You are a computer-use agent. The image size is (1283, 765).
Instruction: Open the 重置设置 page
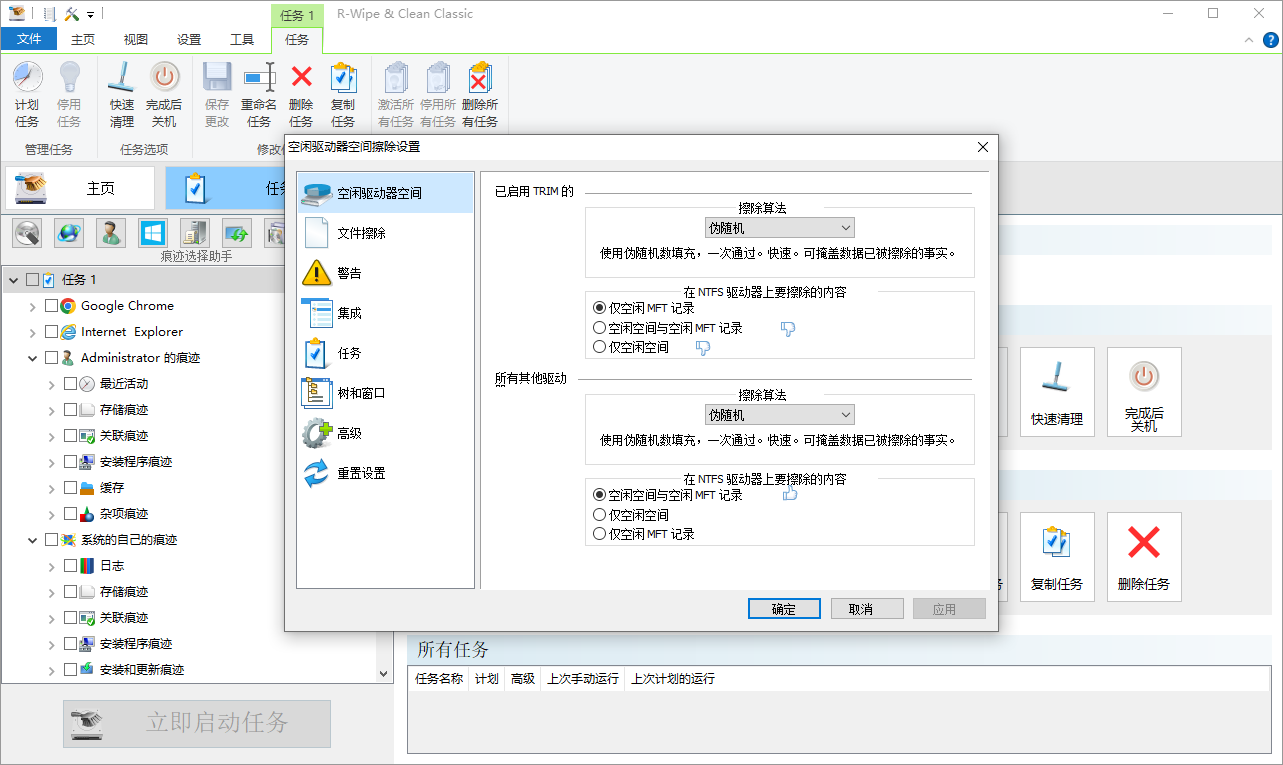click(384, 473)
